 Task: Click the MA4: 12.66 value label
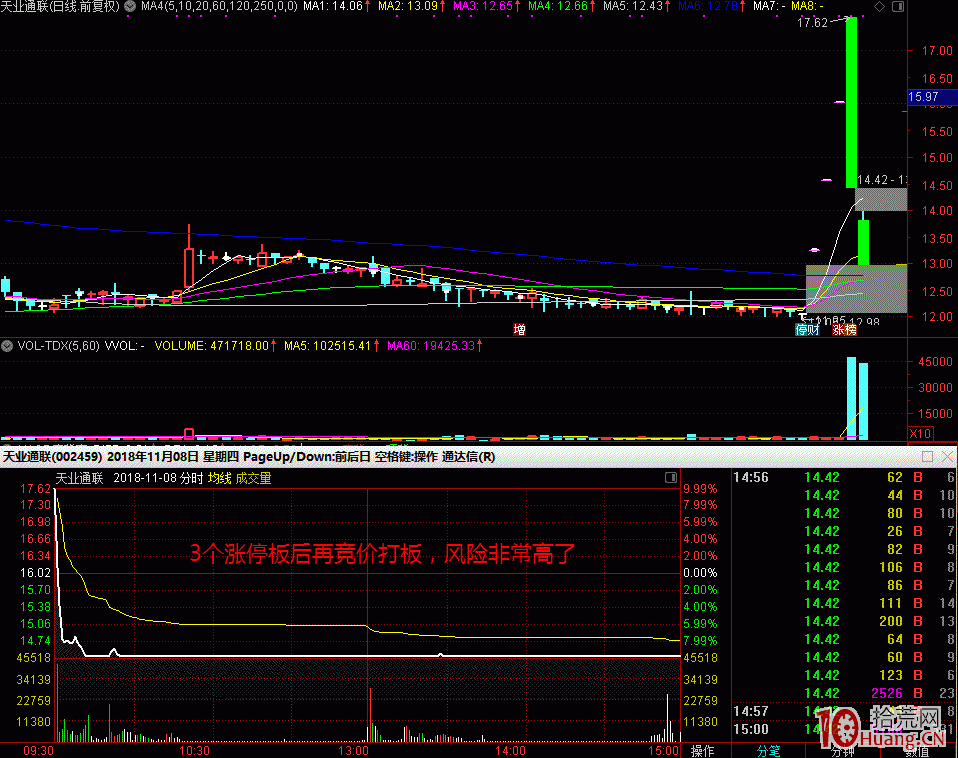click(x=561, y=6)
